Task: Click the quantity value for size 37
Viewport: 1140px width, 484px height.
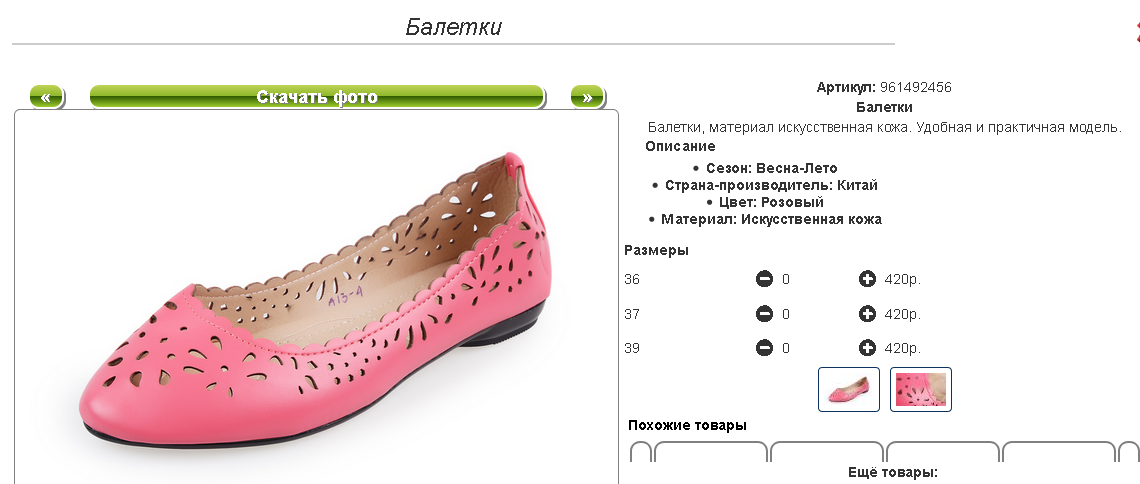Action: (786, 314)
